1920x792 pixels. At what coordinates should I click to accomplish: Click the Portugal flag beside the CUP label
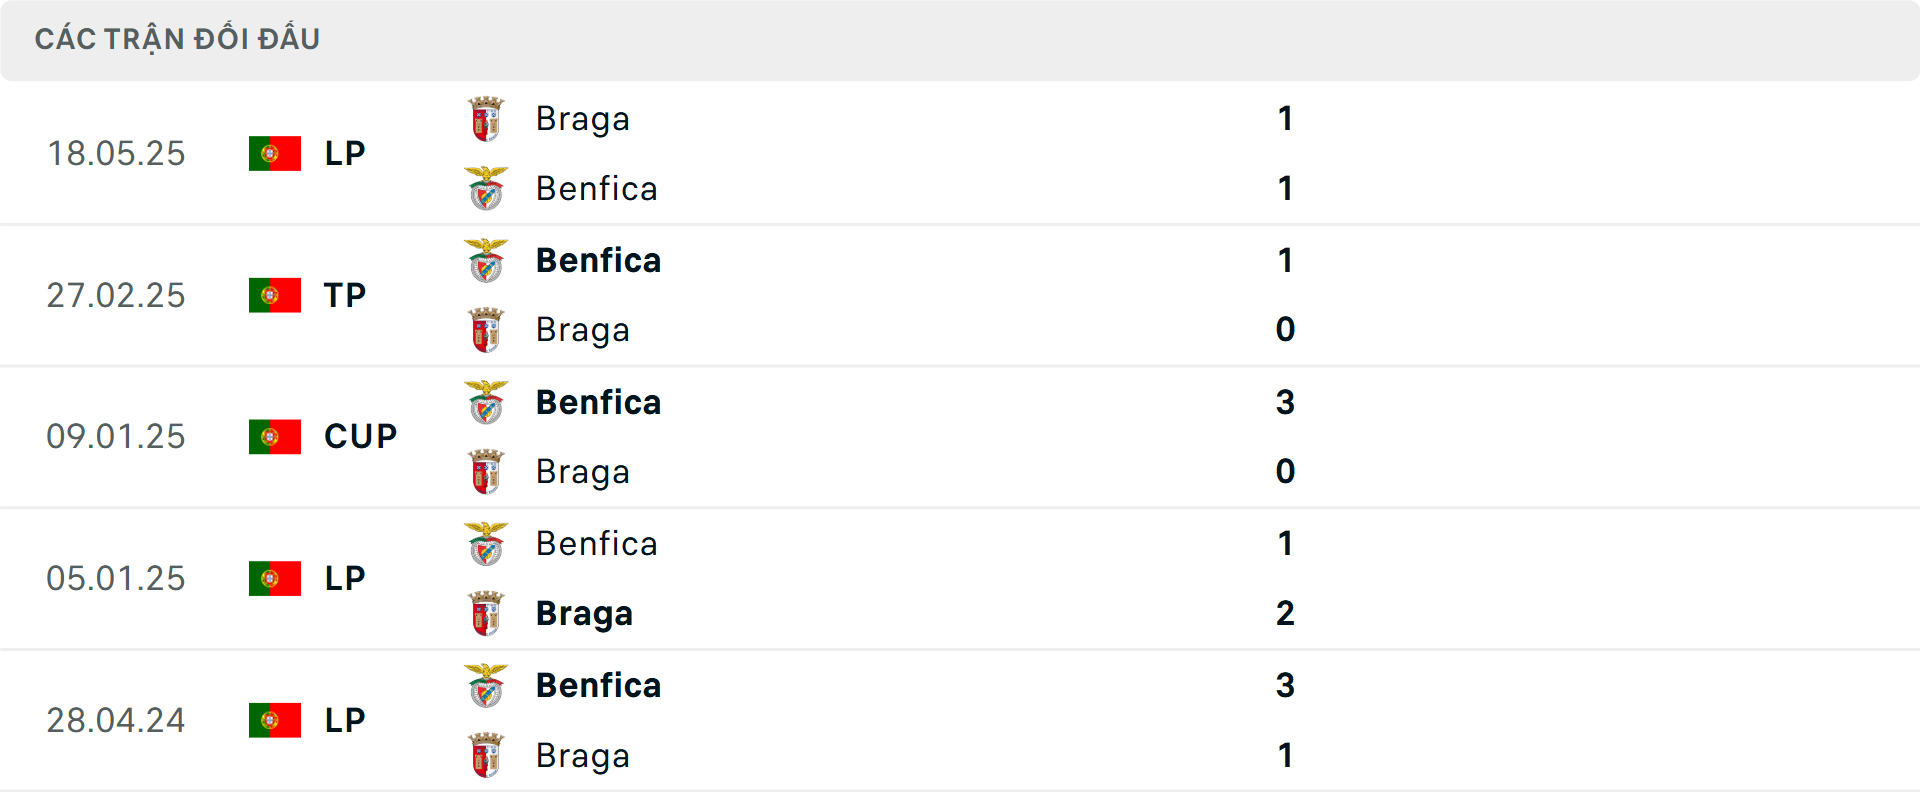point(274,436)
